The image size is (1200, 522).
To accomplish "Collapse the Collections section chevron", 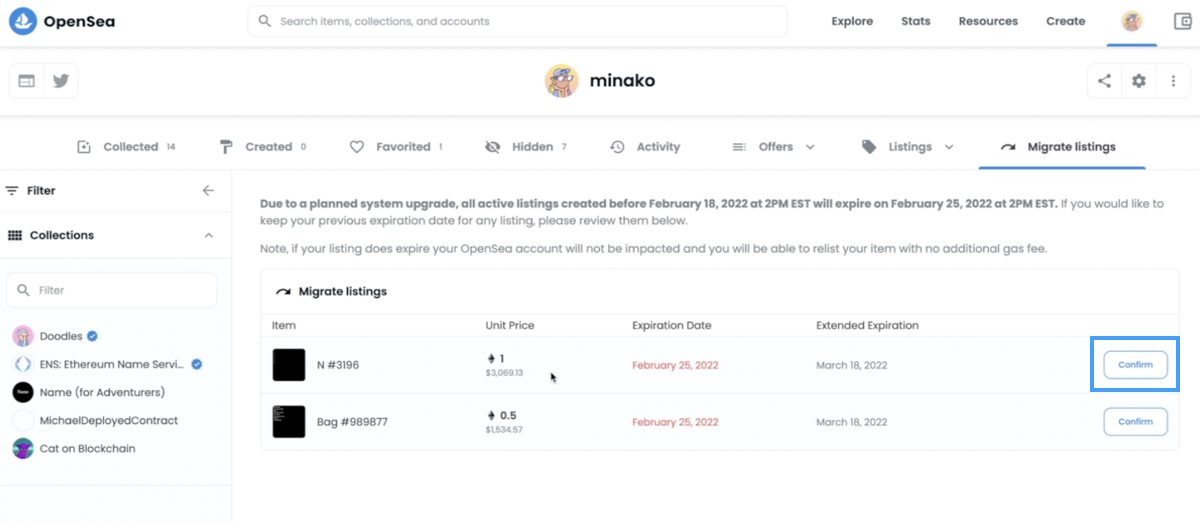I will click(x=208, y=235).
